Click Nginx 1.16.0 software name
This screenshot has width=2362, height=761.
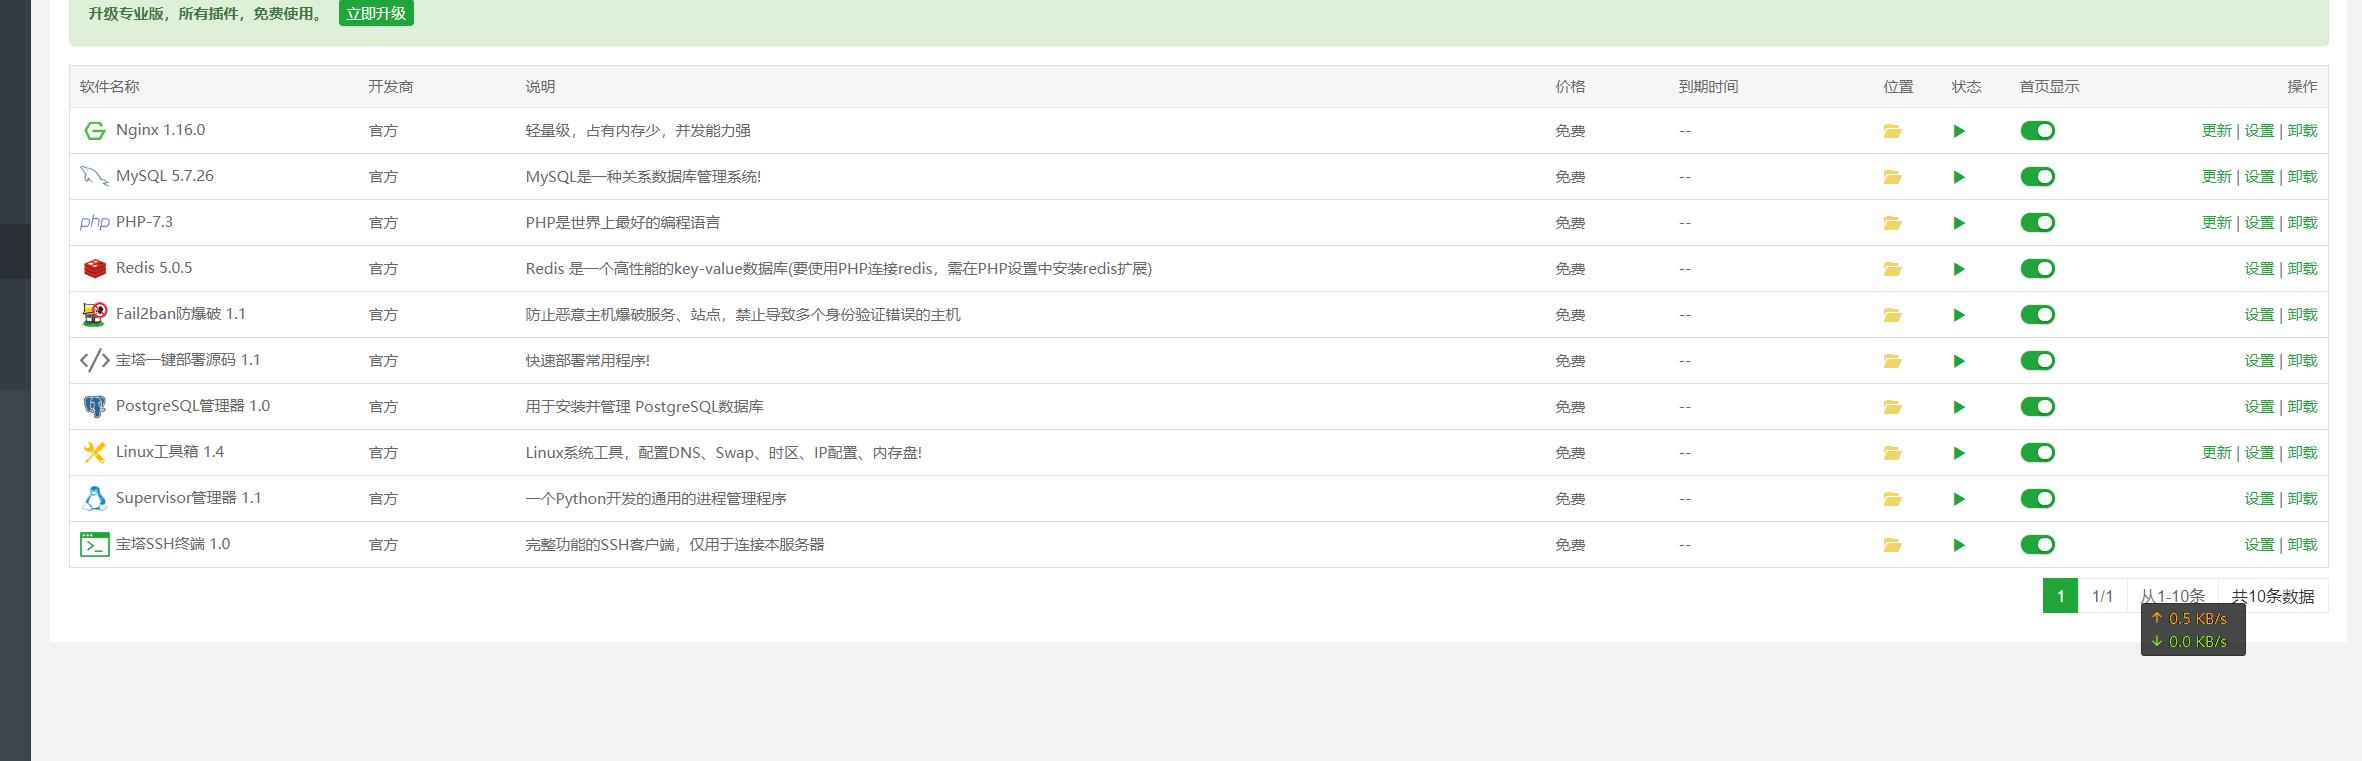(x=160, y=130)
